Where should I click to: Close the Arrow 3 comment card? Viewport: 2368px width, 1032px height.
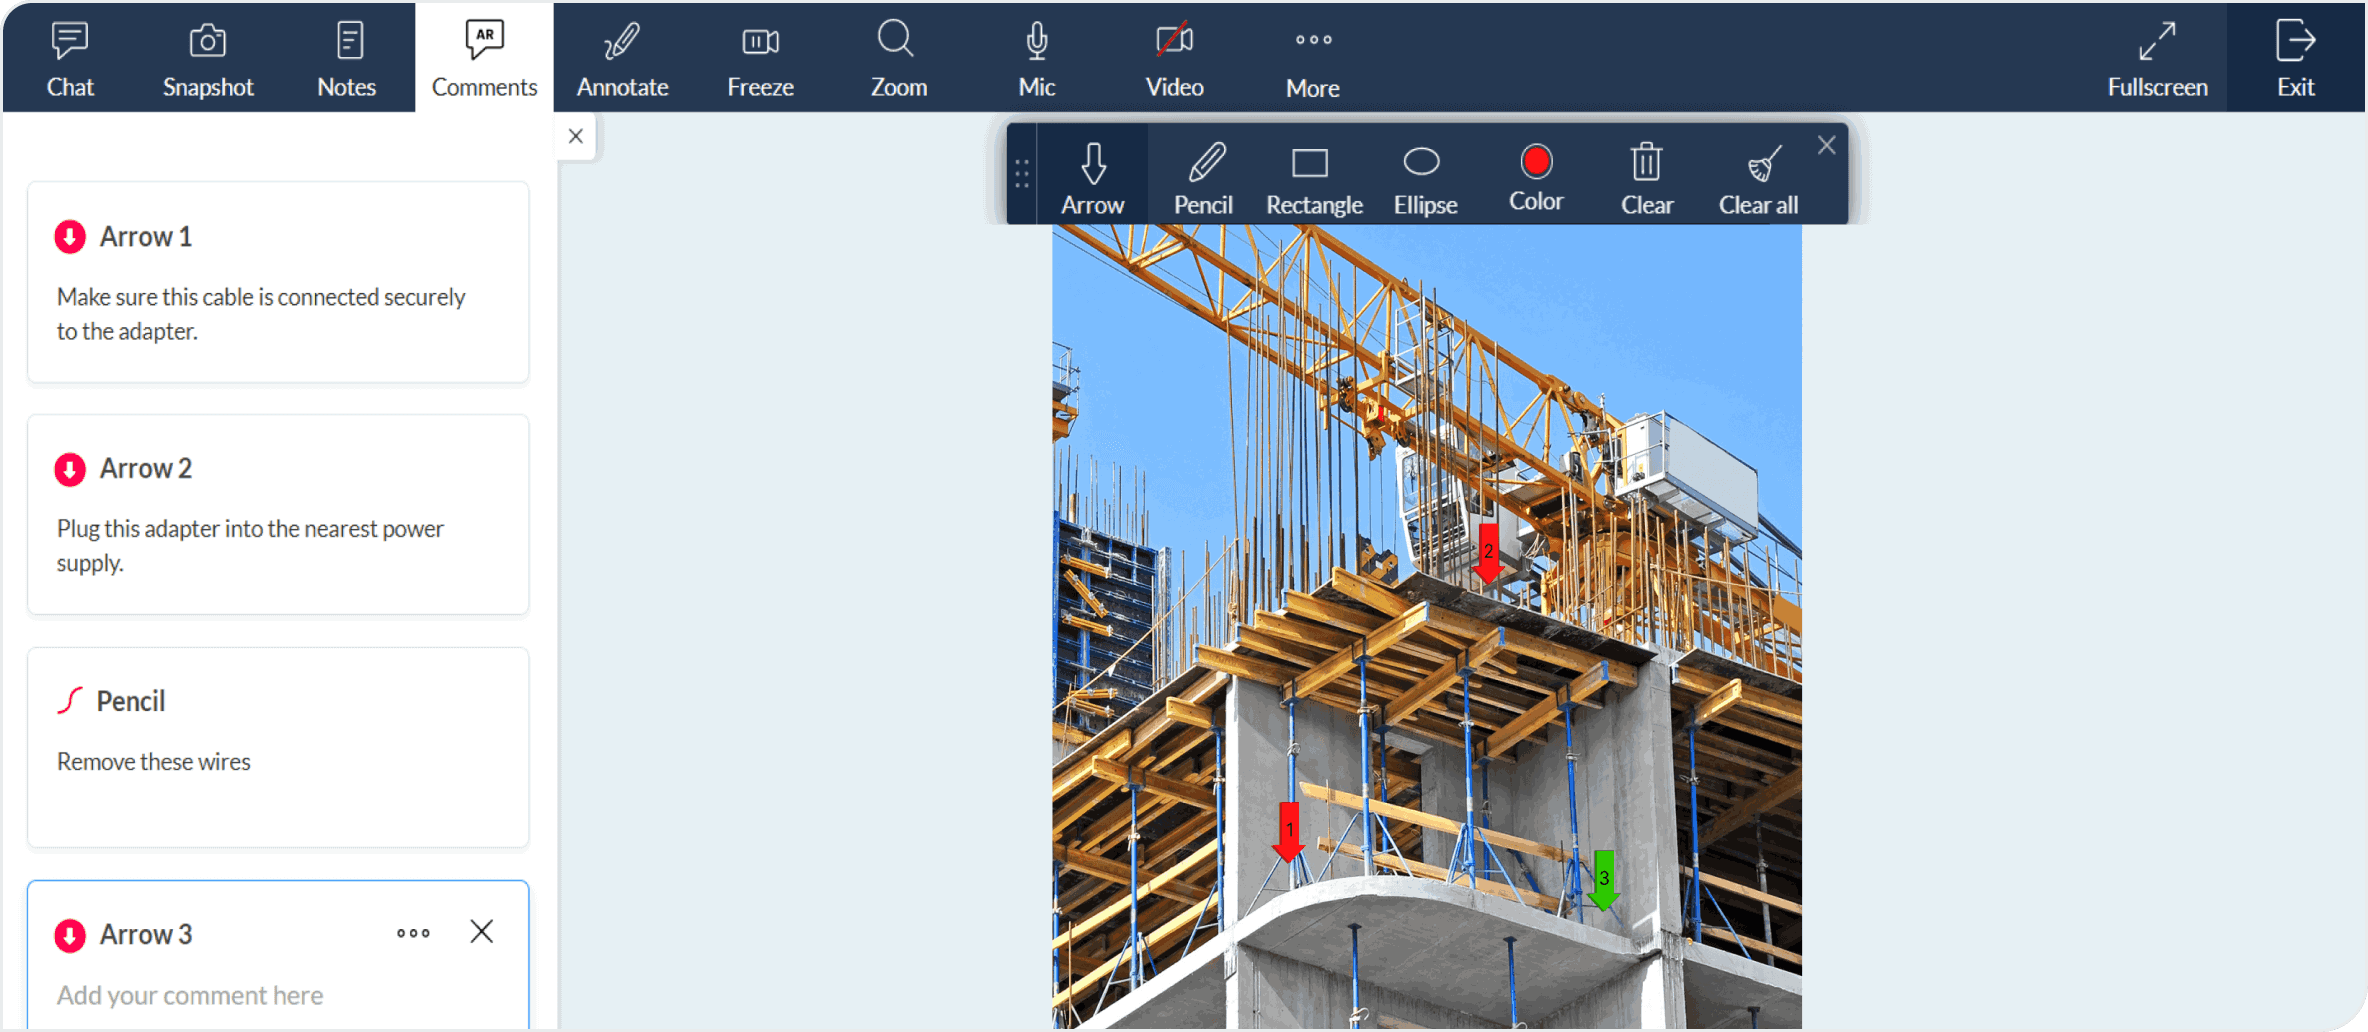click(482, 932)
